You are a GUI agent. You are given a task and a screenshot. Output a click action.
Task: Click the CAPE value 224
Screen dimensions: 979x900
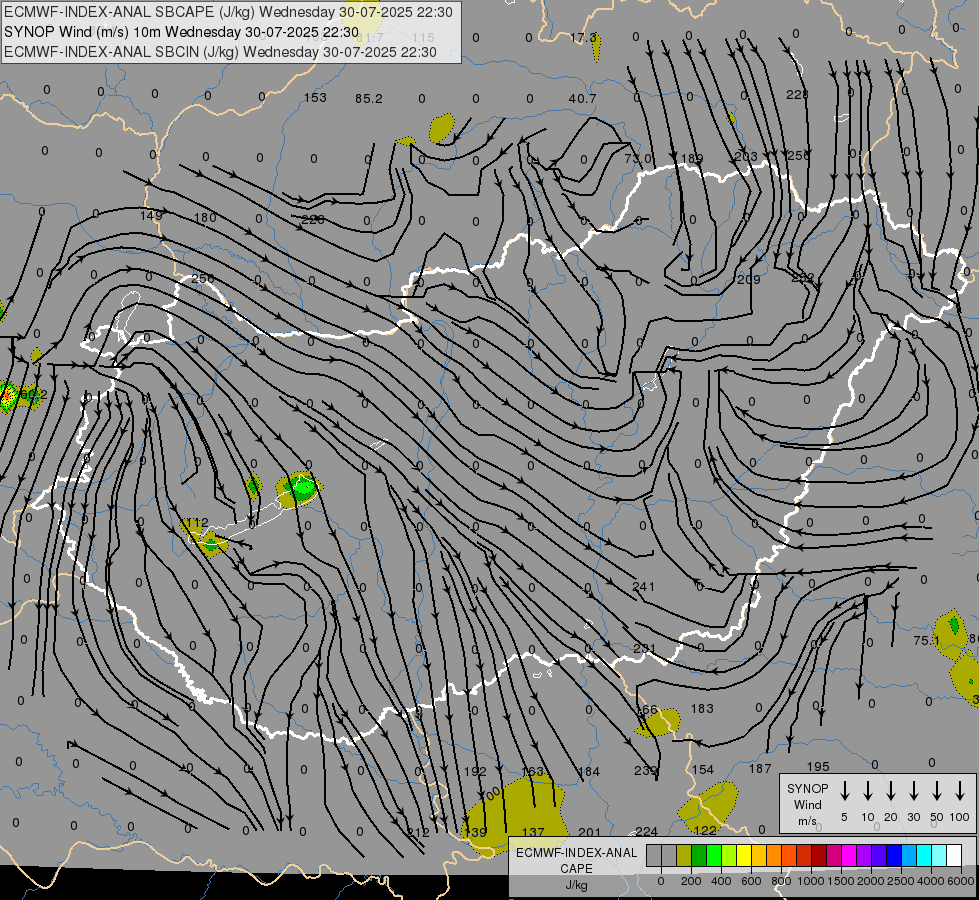click(646, 831)
